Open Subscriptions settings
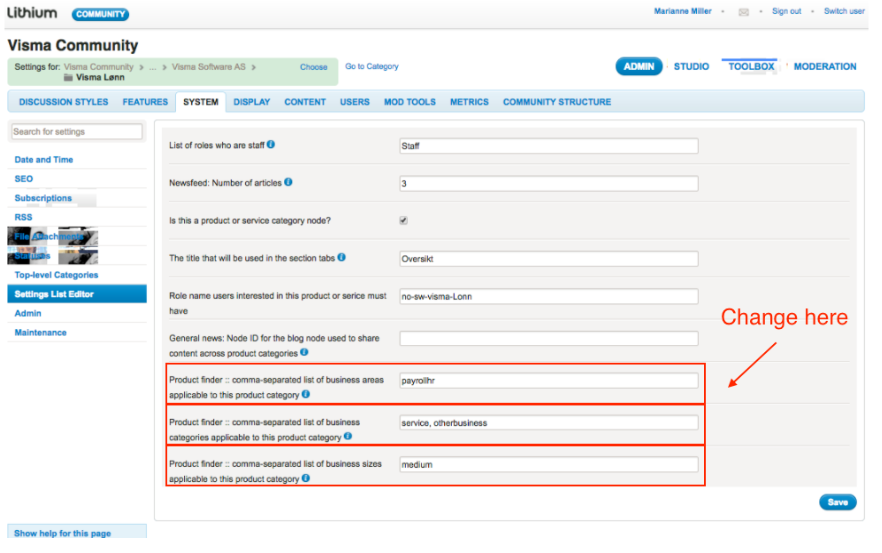The width and height of the screenshot is (882, 553). (x=43, y=198)
